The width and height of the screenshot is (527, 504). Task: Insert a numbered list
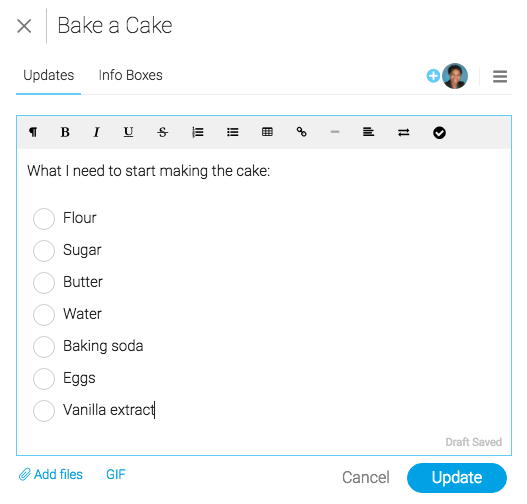198,132
